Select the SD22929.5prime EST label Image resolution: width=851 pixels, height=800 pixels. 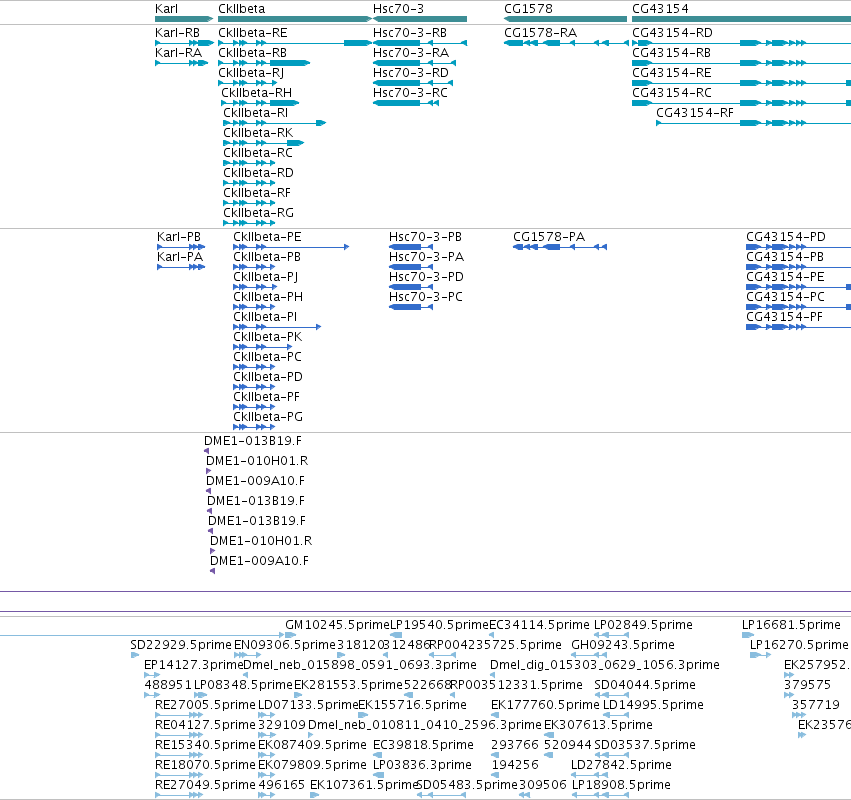[x=181, y=645]
